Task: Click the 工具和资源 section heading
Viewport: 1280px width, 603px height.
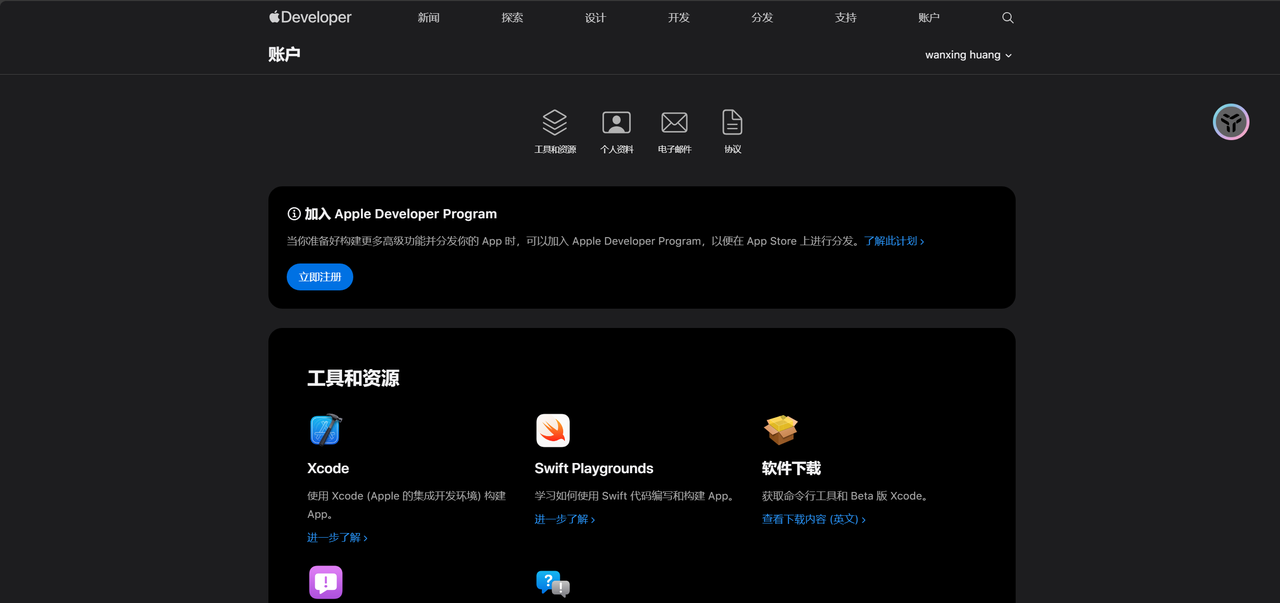Action: click(353, 378)
